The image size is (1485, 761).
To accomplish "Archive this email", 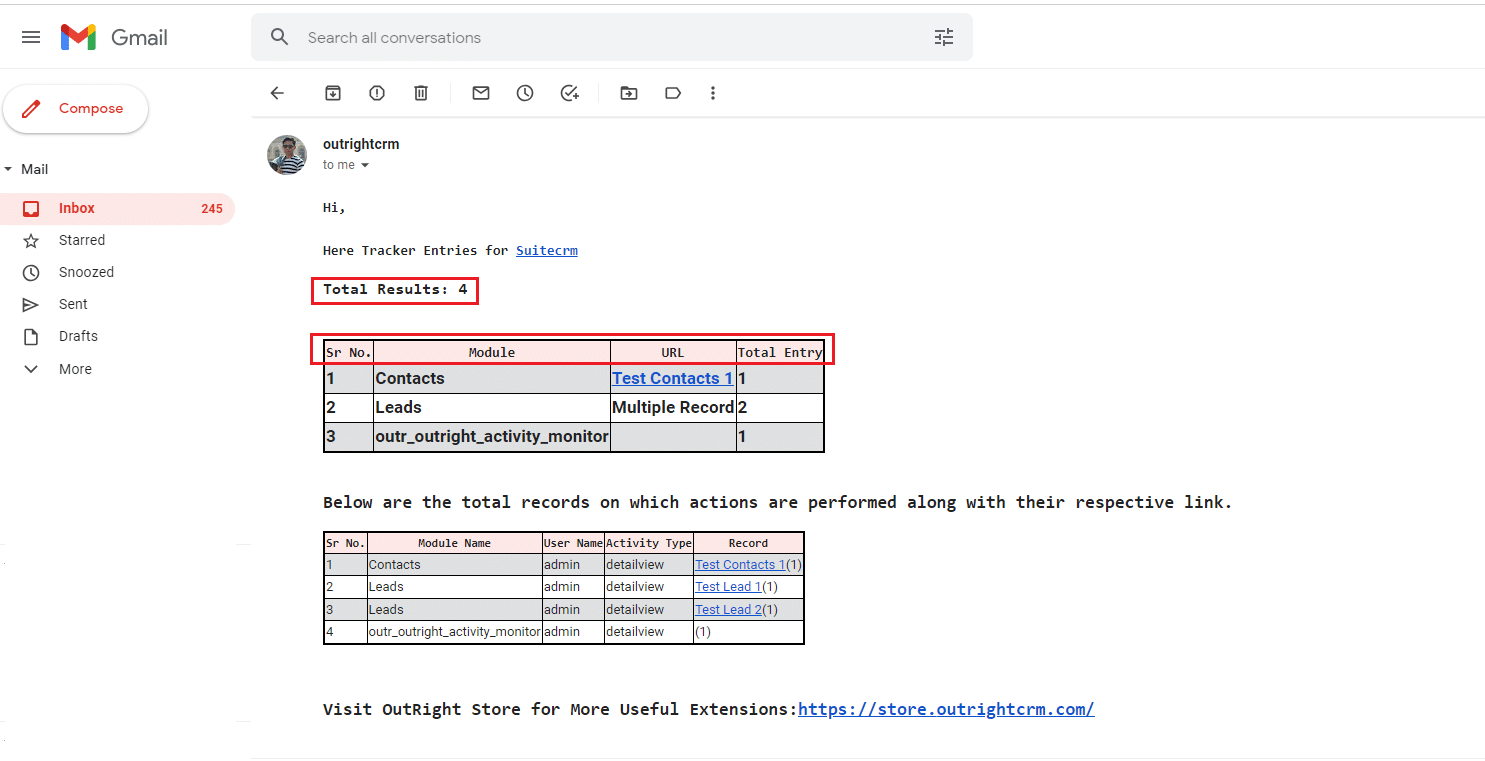I will coord(333,93).
